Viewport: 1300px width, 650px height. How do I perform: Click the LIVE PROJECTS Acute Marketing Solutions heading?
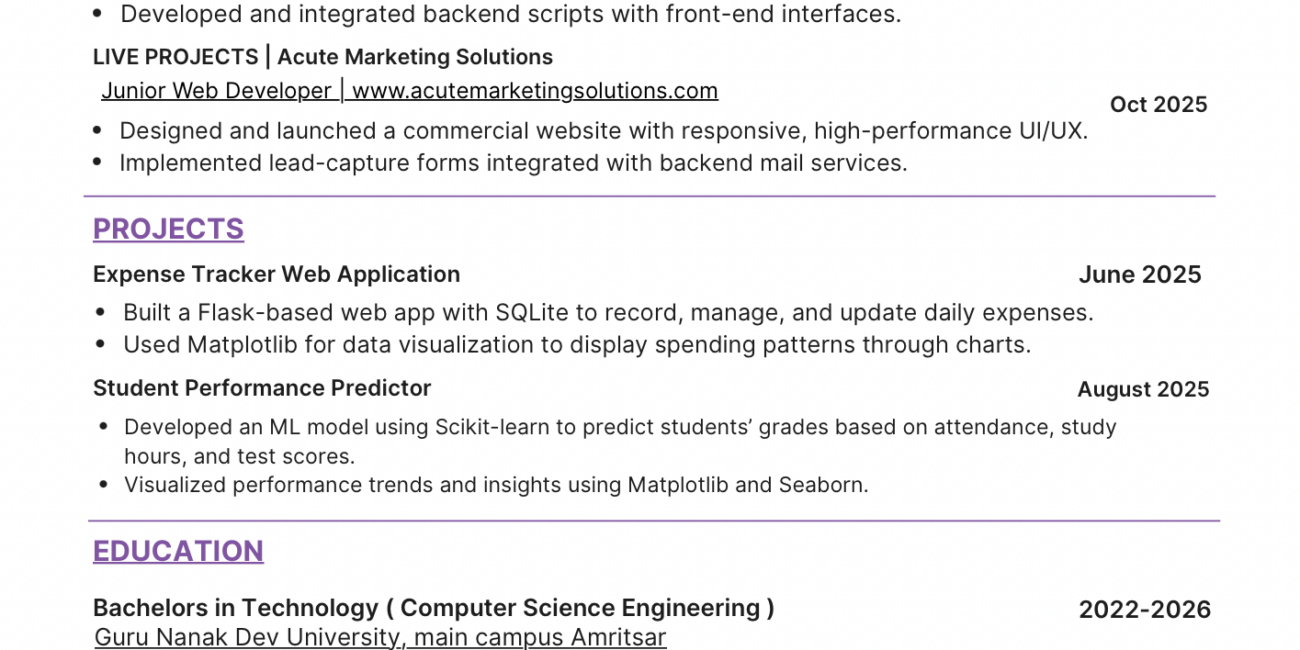tap(322, 57)
